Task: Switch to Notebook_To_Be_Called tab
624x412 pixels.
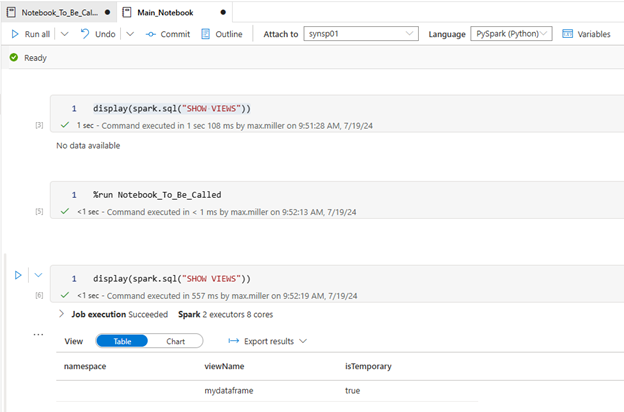Action: tap(59, 12)
